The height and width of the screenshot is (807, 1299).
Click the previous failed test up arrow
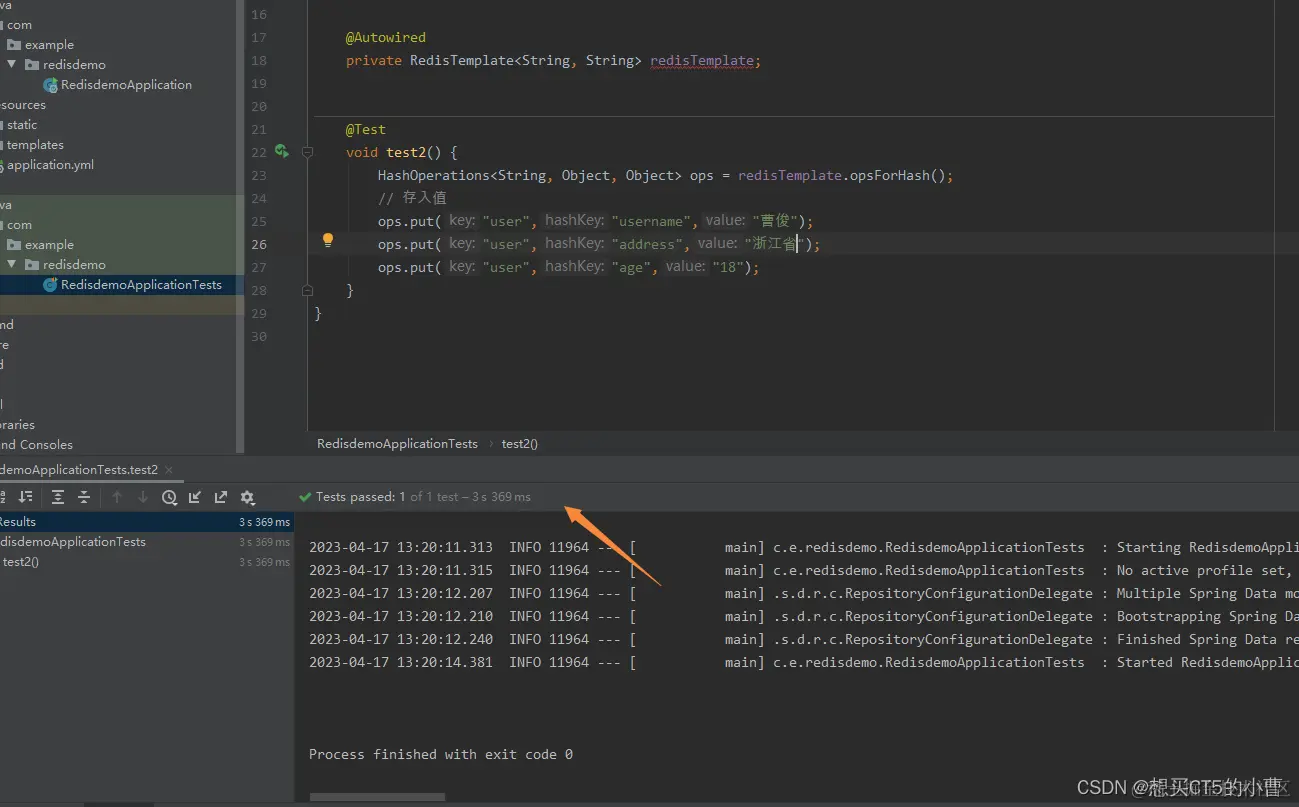point(117,497)
